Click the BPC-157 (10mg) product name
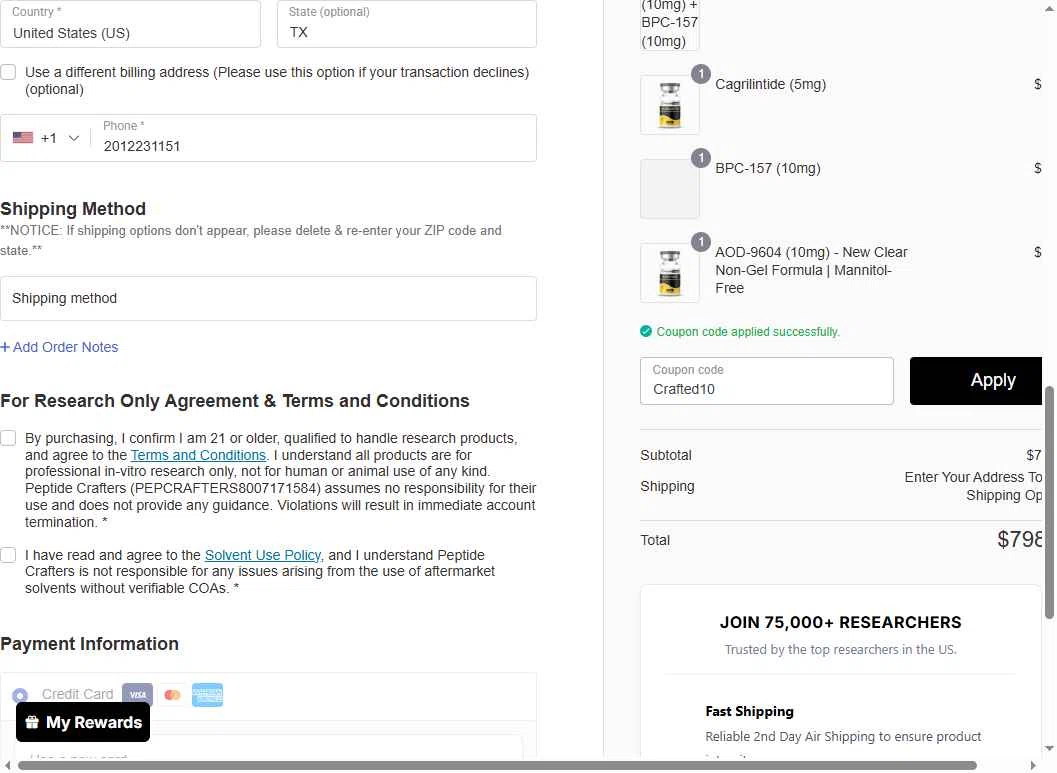1057x773 pixels. (x=768, y=168)
